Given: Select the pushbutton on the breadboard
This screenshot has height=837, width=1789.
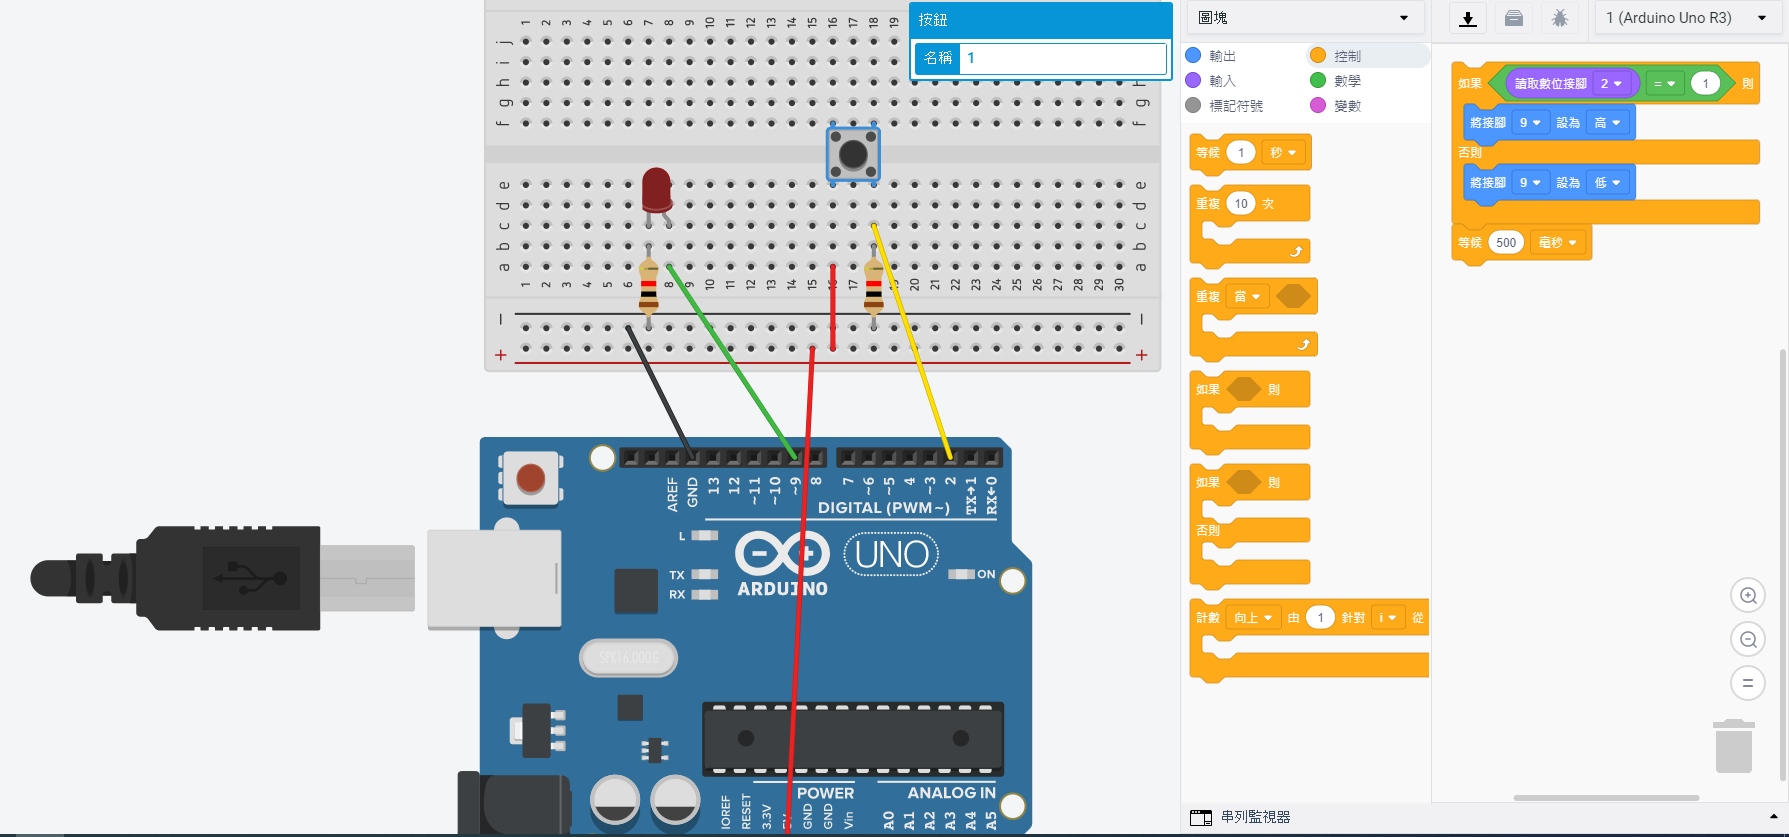Looking at the screenshot, I should (853, 154).
